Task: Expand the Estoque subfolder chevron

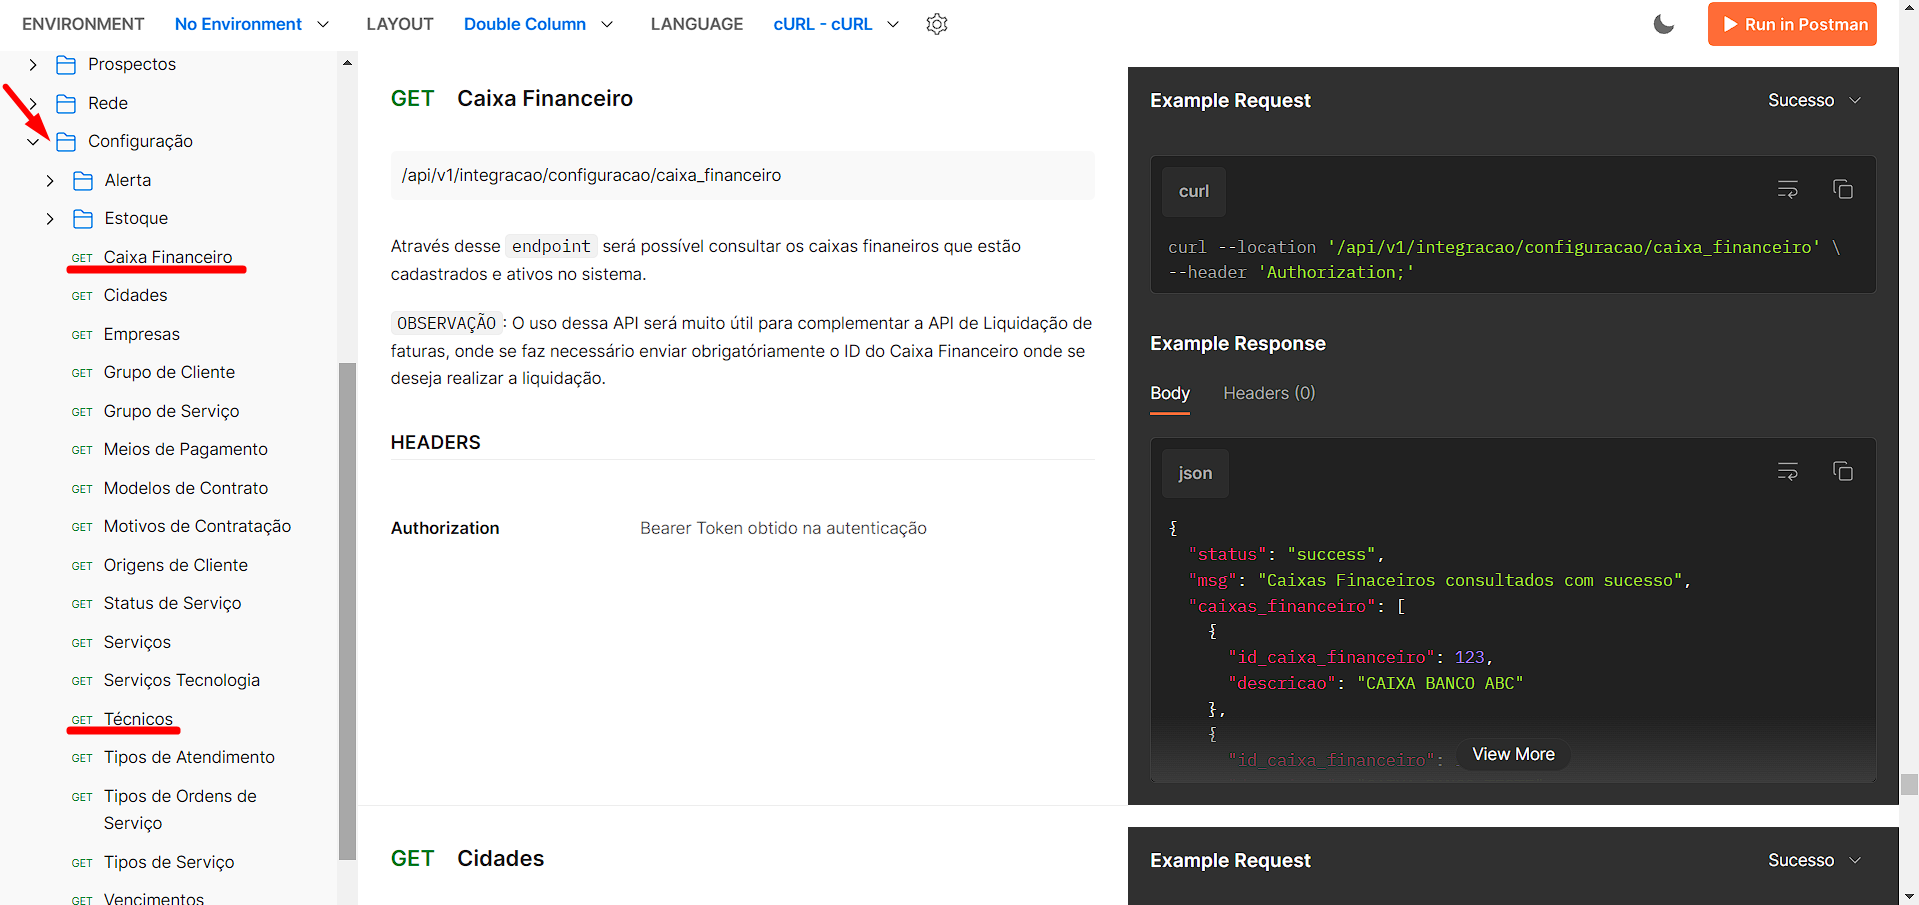Action: tap(50, 219)
